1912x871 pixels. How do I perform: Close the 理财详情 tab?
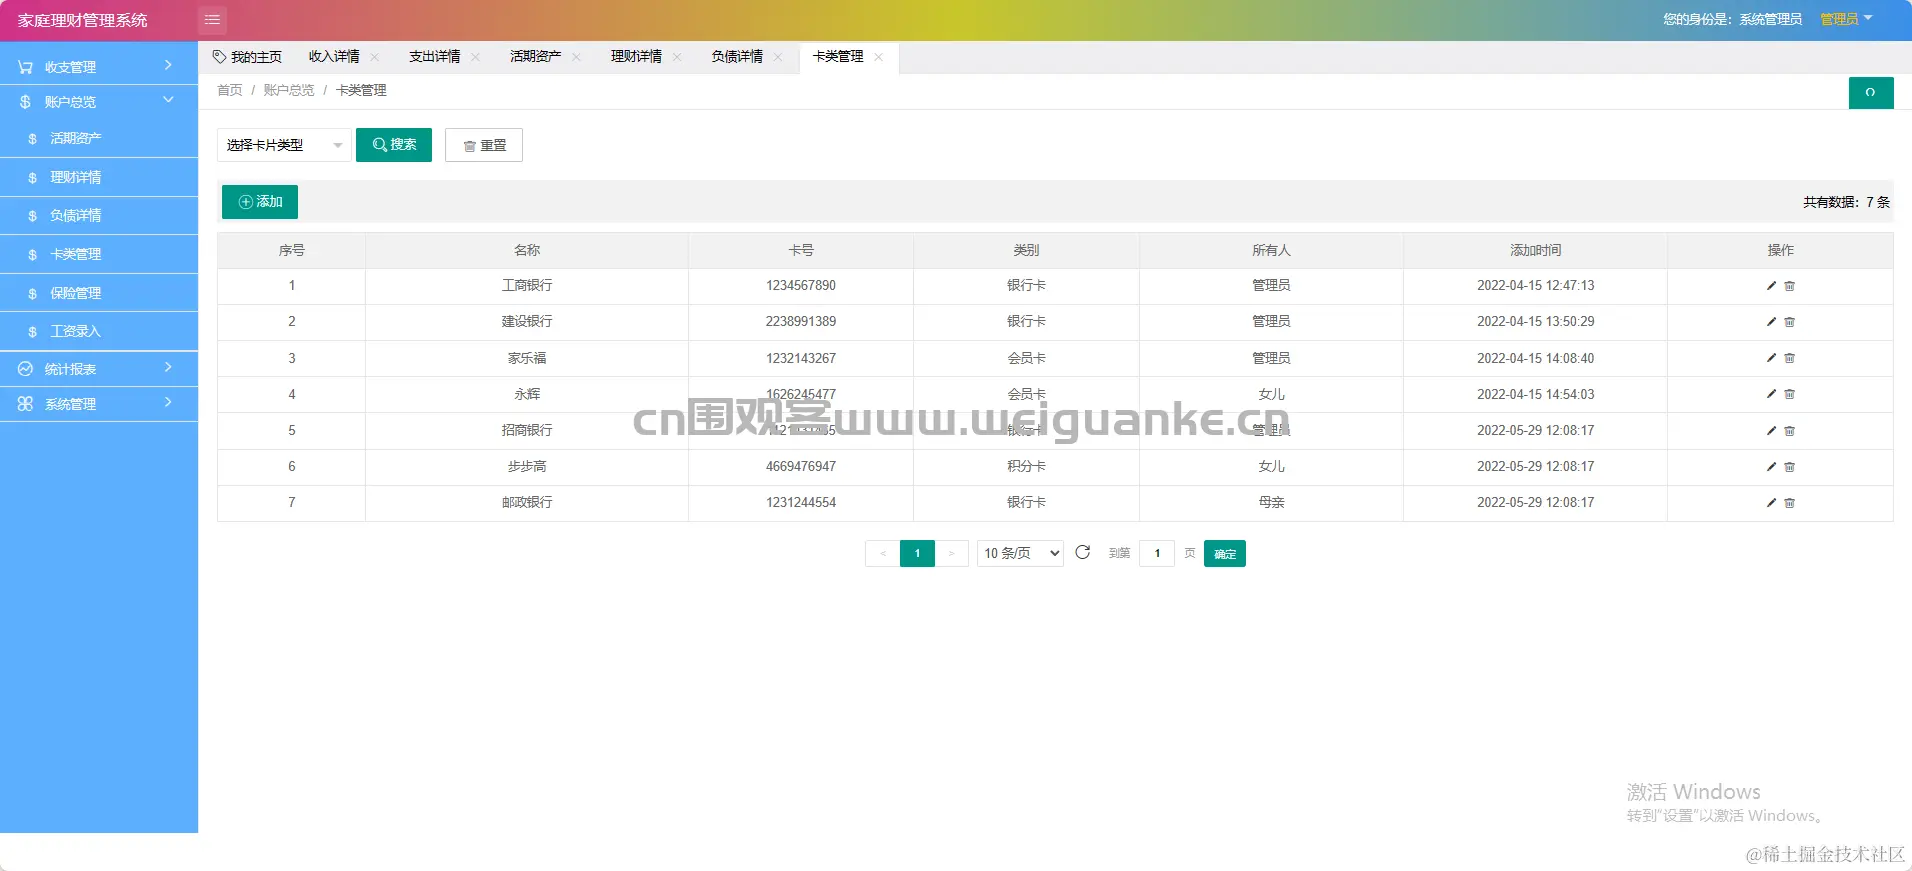(677, 57)
